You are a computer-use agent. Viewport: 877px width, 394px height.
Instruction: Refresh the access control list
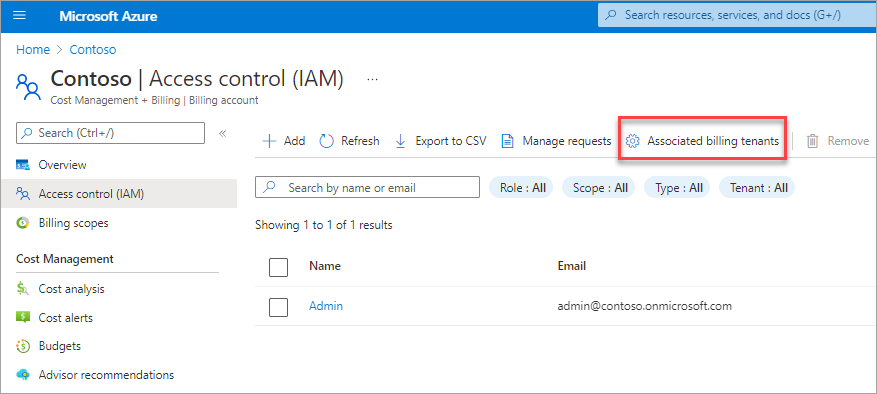coord(350,141)
